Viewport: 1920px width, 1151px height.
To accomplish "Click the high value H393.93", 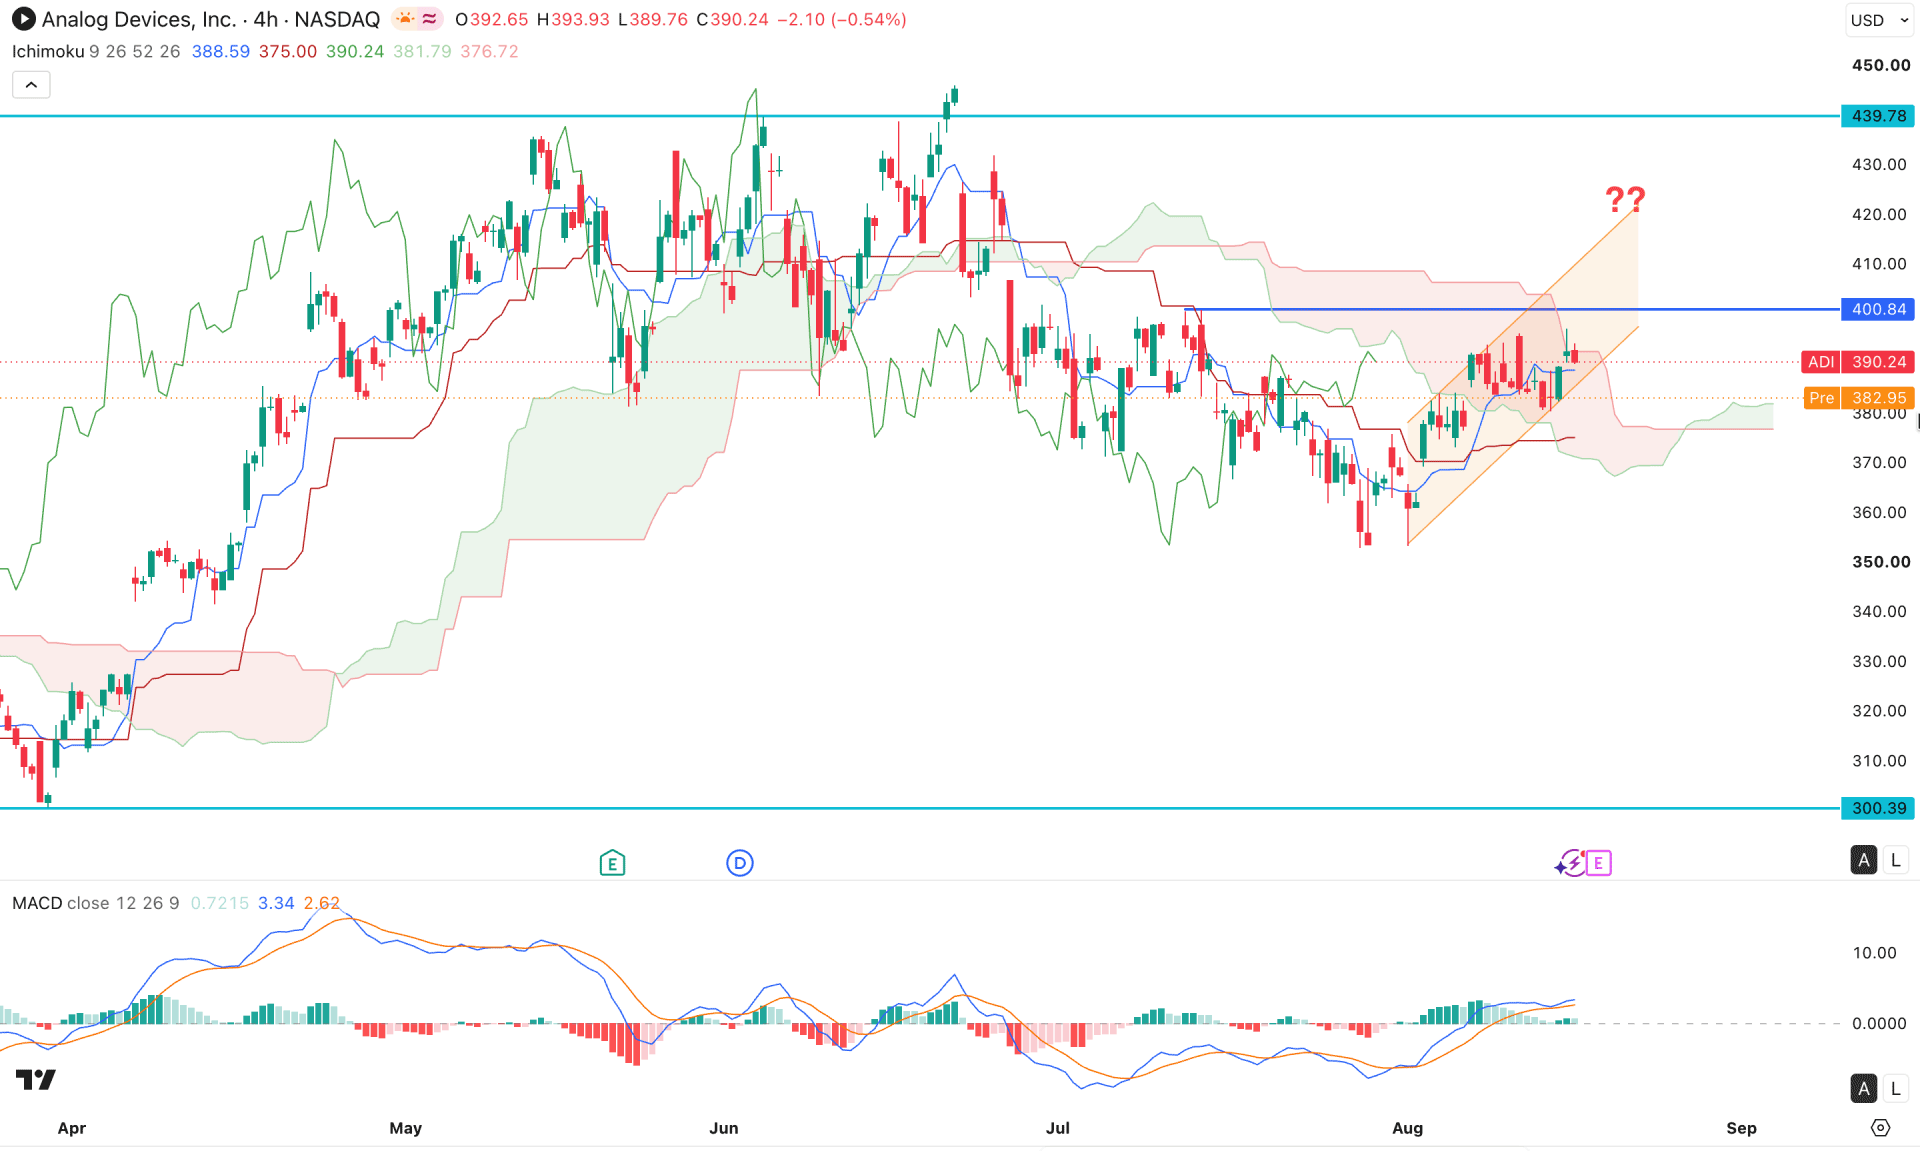I will (573, 19).
